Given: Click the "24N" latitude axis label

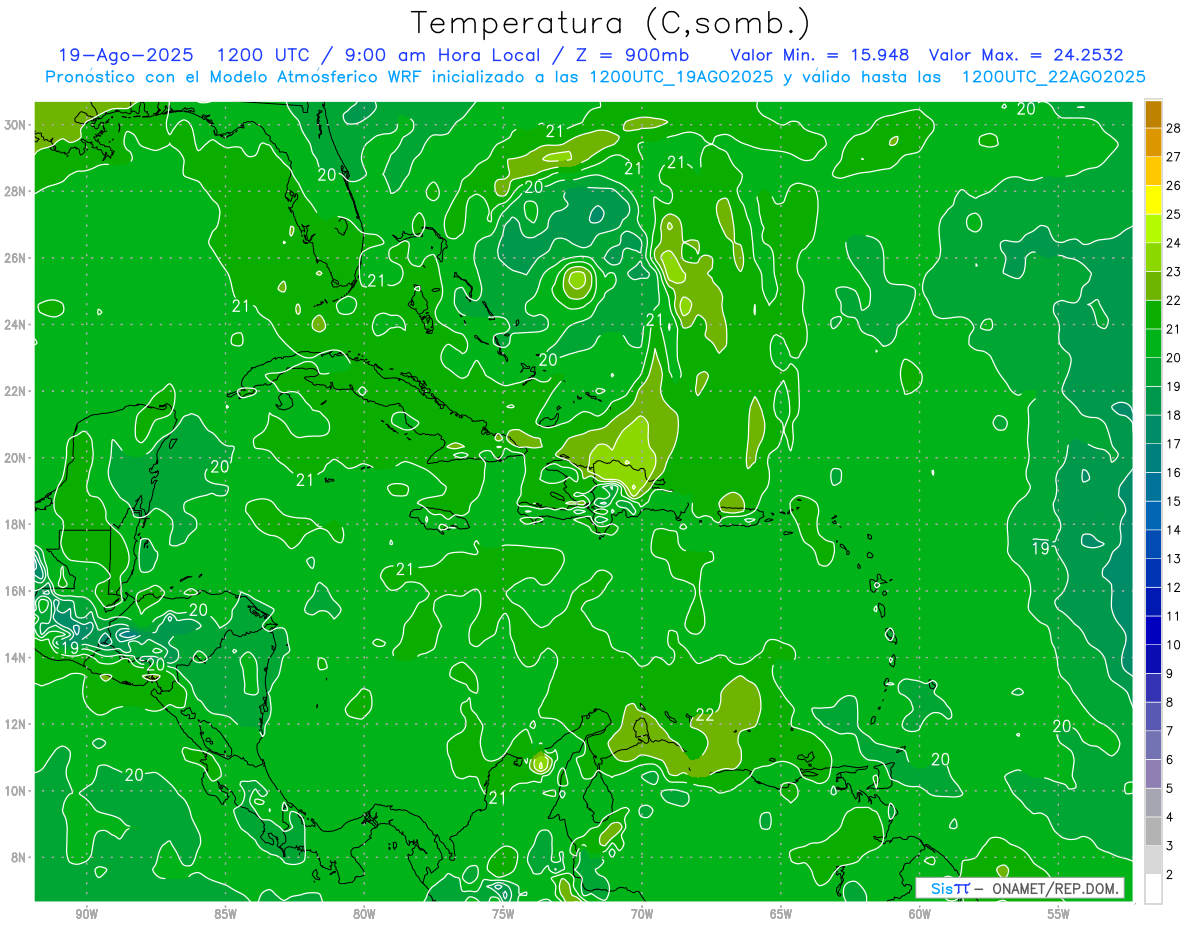Looking at the screenshot, I should click(17, 325).
